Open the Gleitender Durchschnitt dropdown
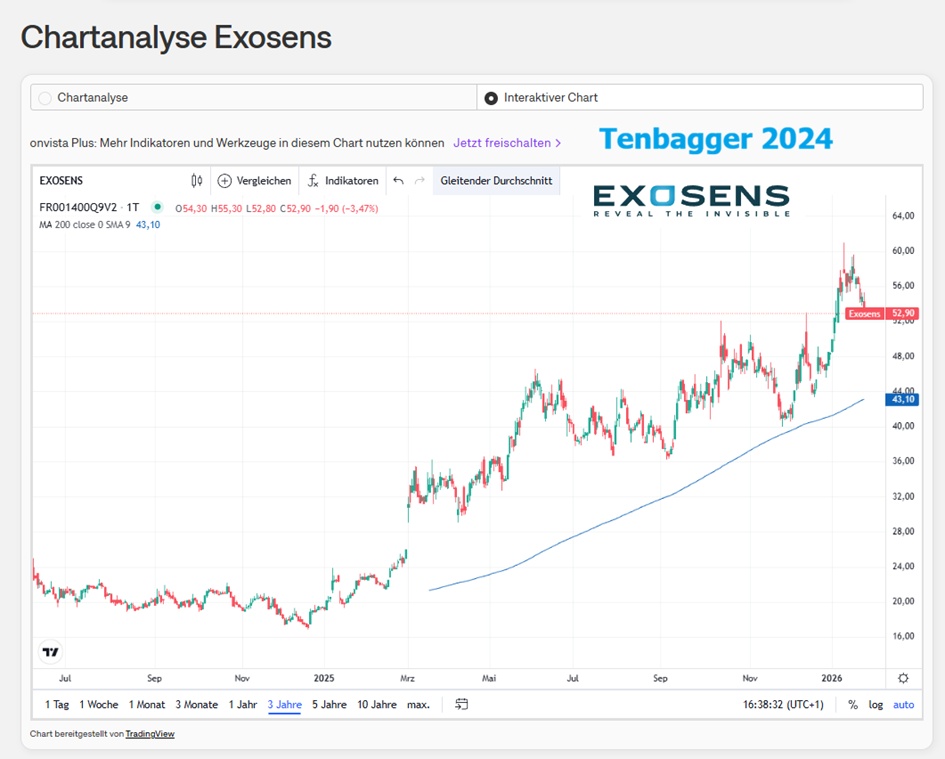This screenshot has width=945, height=759. 496,181
